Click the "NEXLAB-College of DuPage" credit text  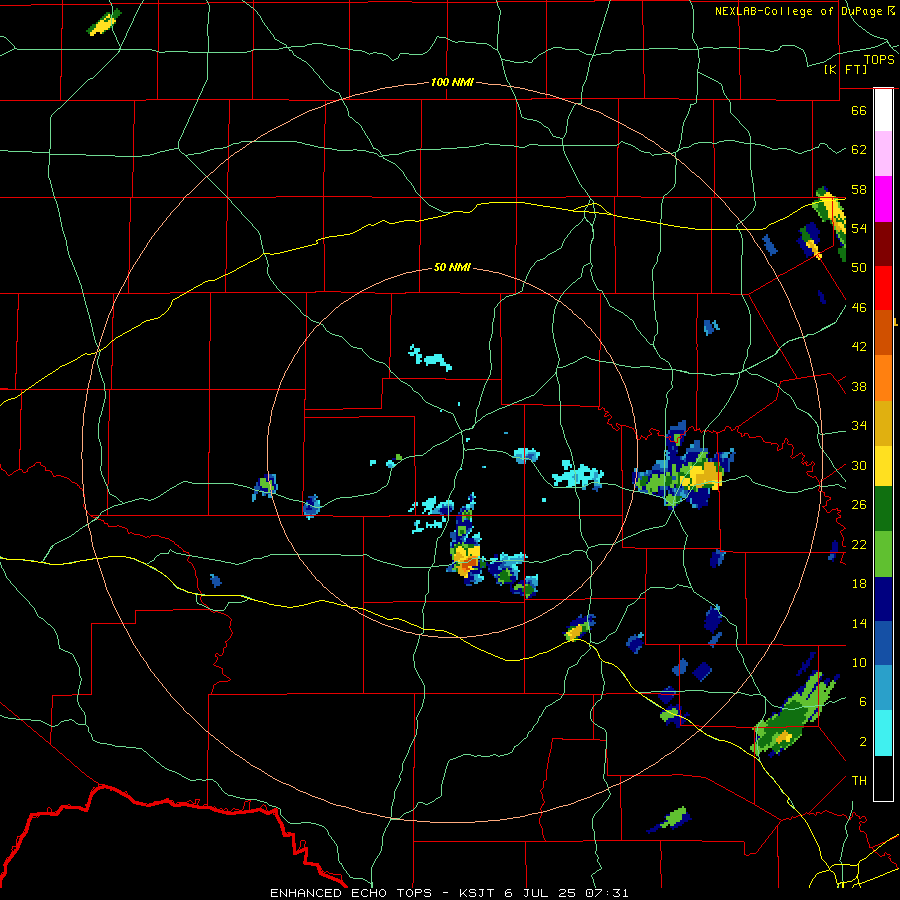800,11
